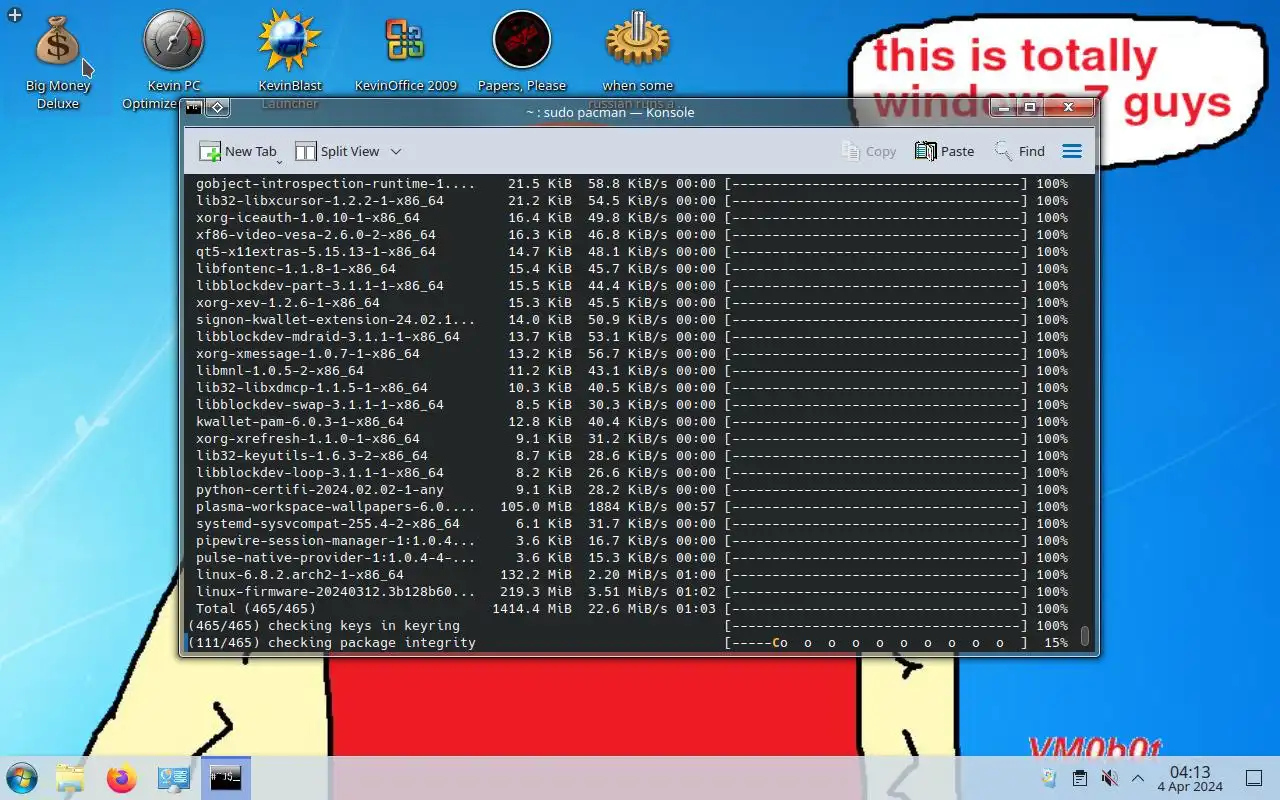This screenshot has width=1280, height=800.
Task: Click the linux-6.8.2.arch2-1-x86_64 line
Action: [631, 575]
